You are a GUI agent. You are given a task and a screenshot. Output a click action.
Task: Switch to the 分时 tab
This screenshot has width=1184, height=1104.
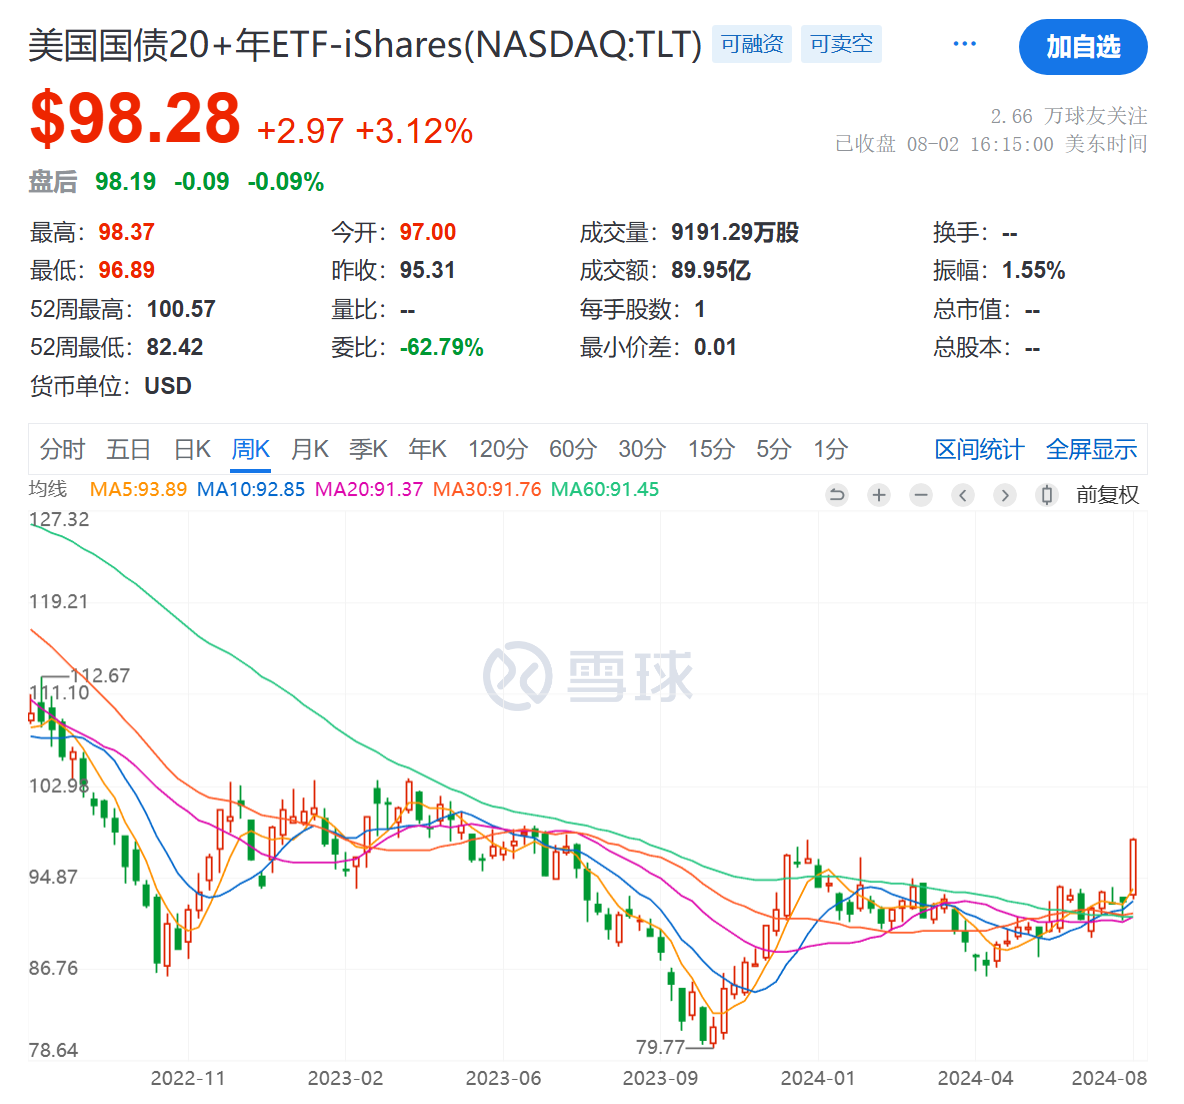click(x=62, y=450)
